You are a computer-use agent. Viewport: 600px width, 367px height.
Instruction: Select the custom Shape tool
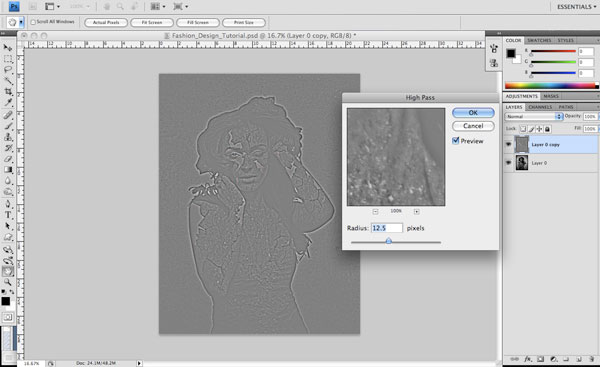pyautogui.click(x=8, y=237)
